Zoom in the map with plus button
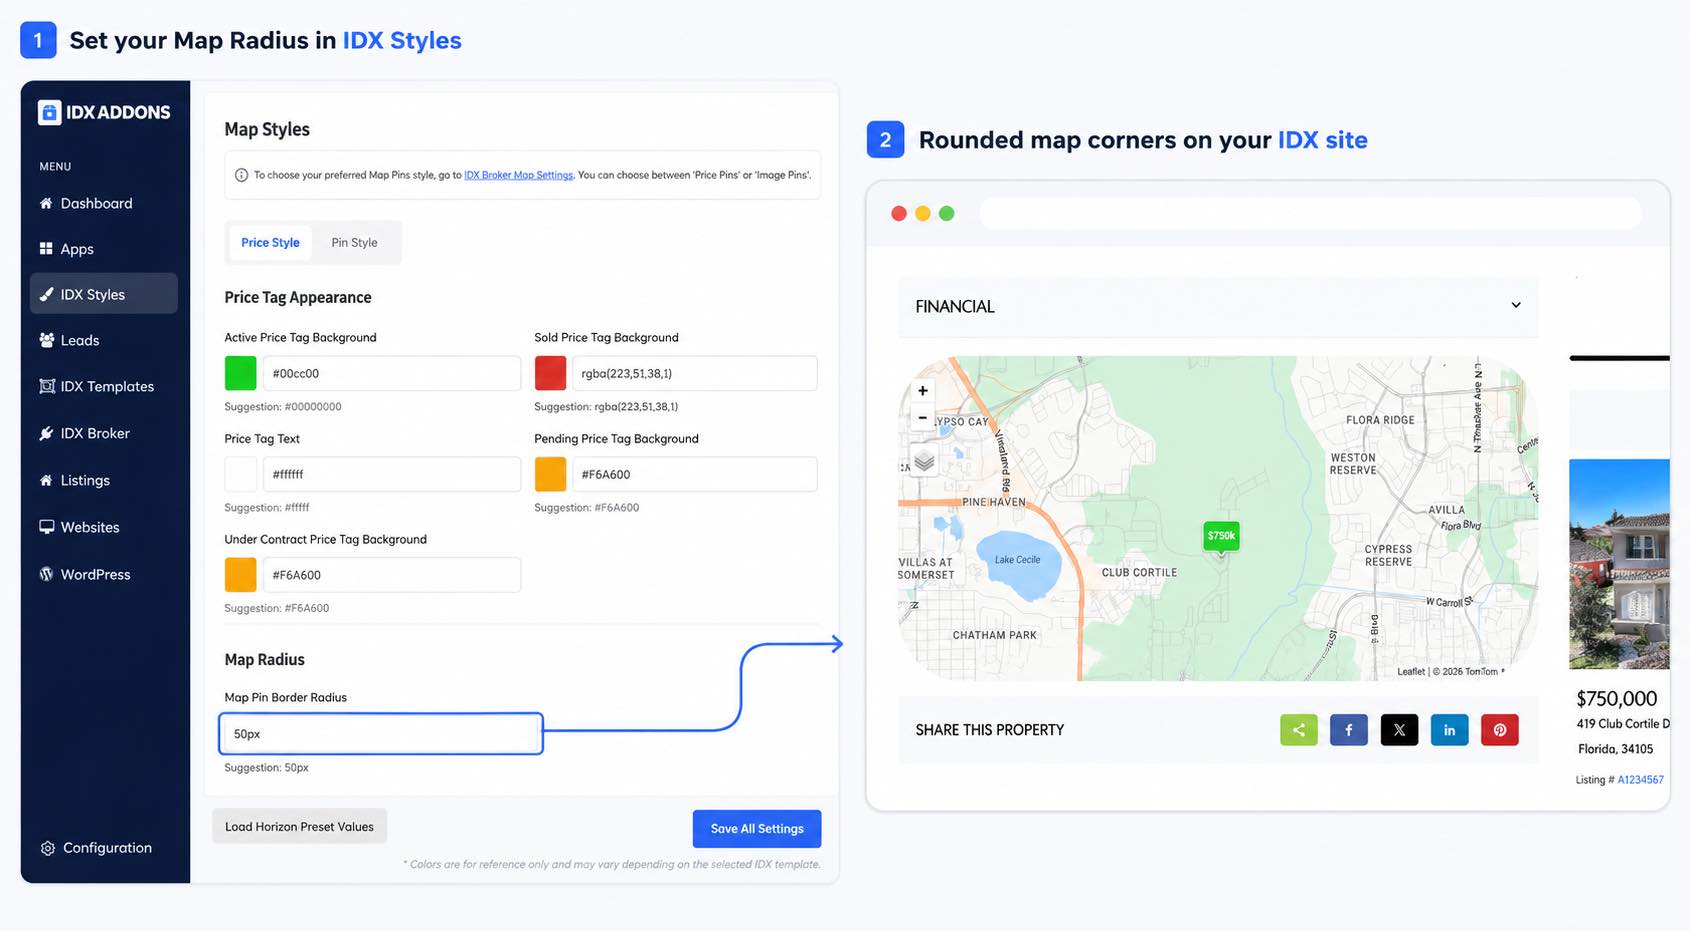This screenshot has height=931, width=1690. pyautogui.click(x=923, y=391)
